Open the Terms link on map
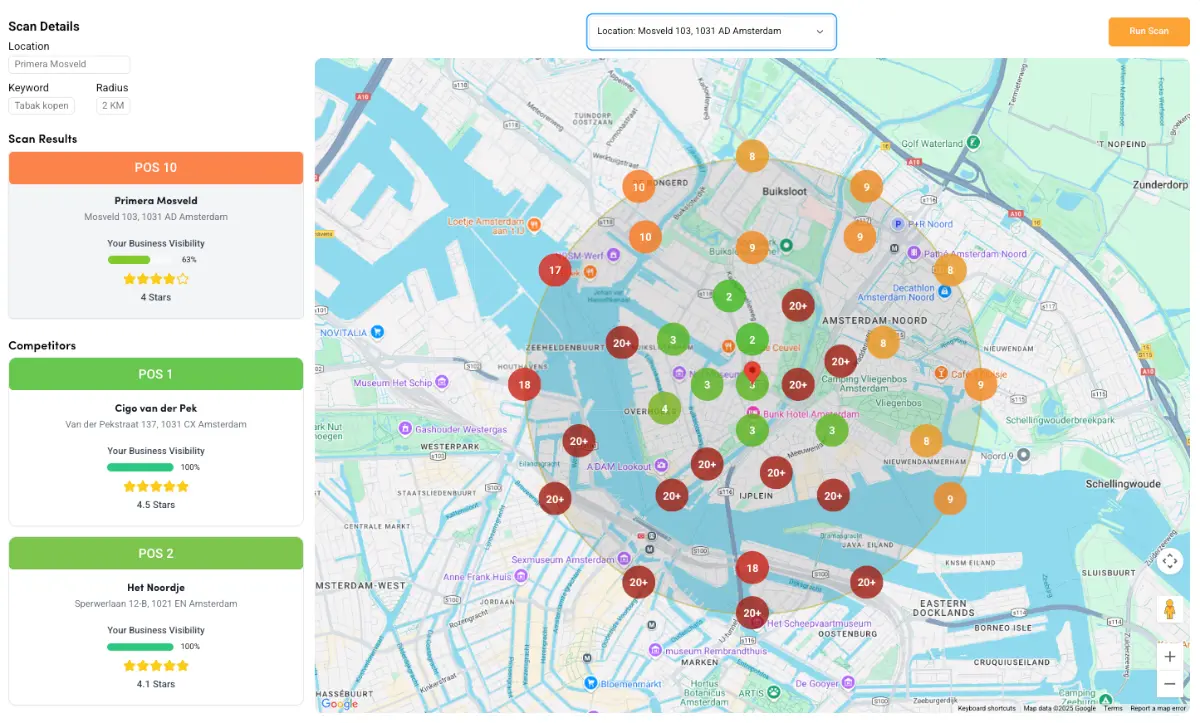Viewport: 1200px width, 723px height. (x=1113, y=708)
